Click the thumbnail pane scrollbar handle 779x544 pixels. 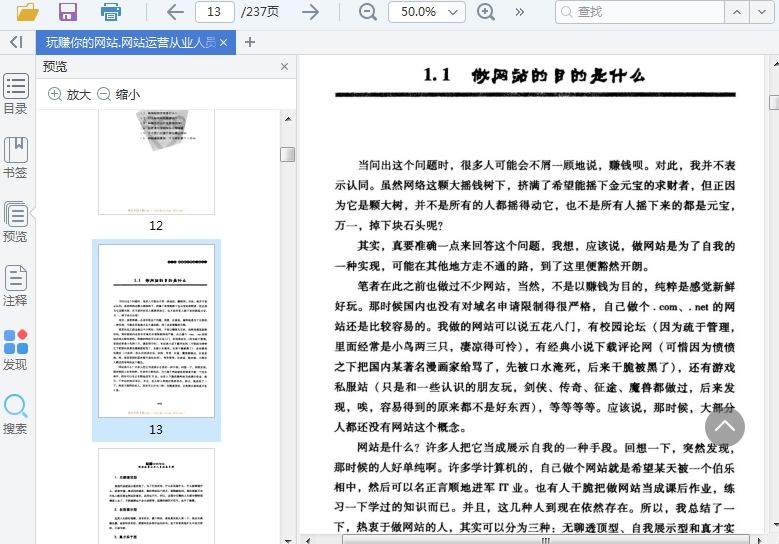[288, 155]
